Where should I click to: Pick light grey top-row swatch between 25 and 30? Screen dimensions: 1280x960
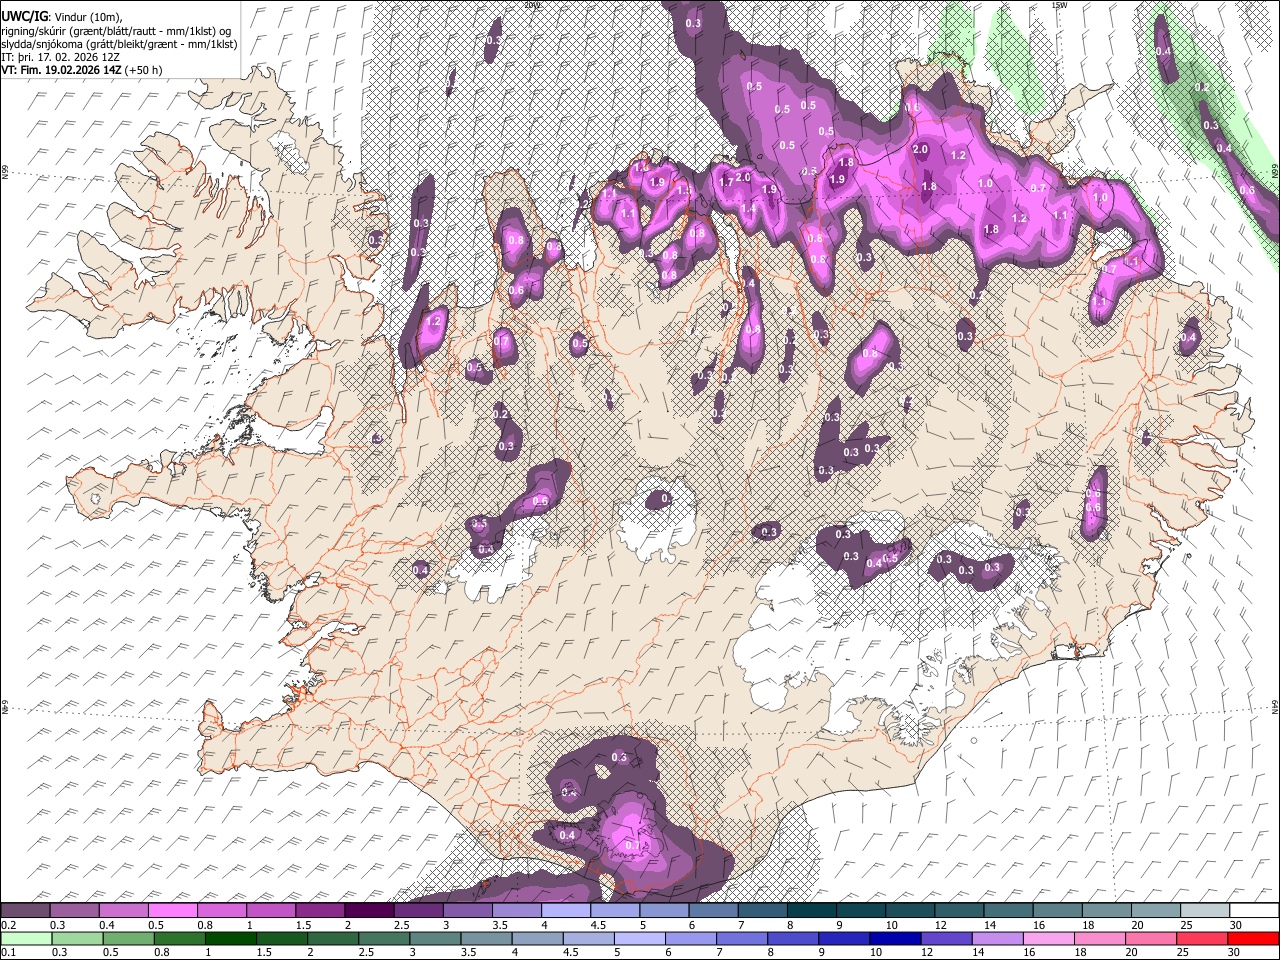1205,911
